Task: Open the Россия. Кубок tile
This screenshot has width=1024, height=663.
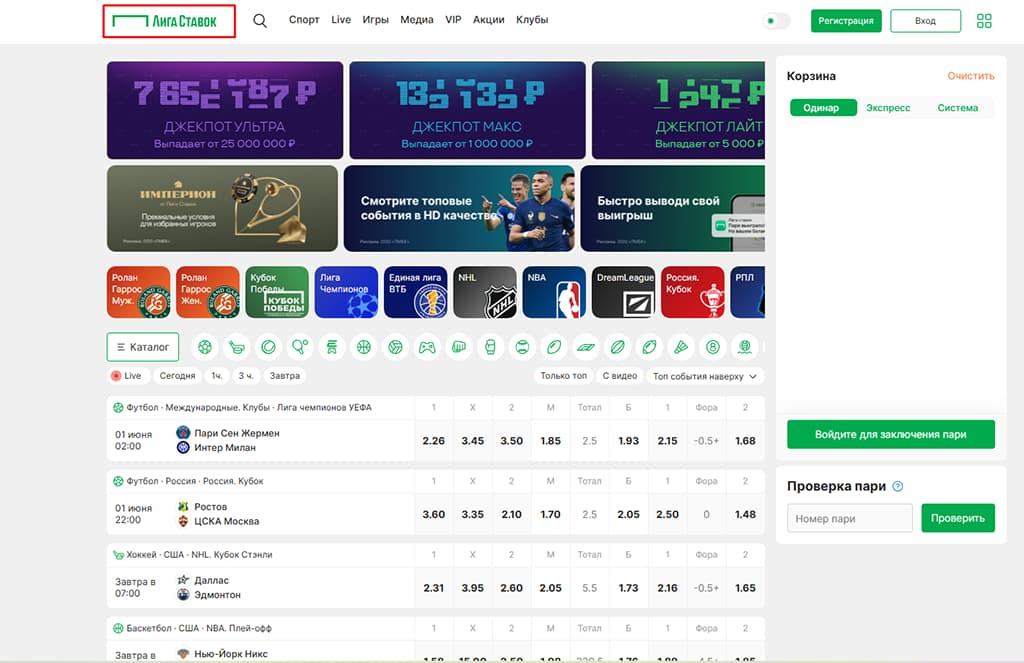Action: click(692, 292)
